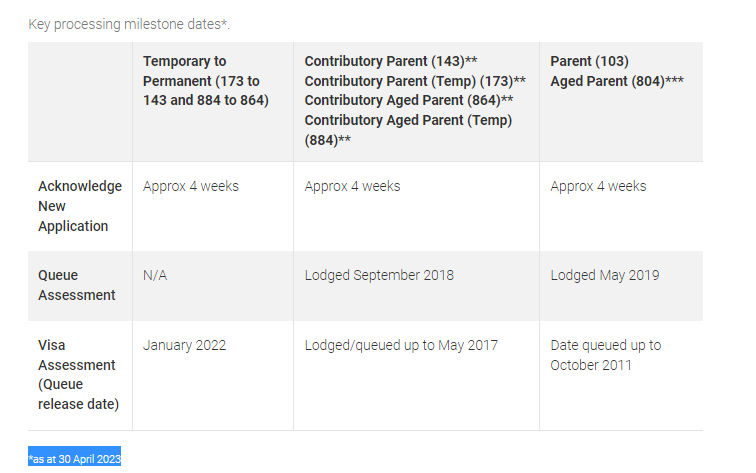Click the highlighted '*as at 30 April 2023' footnote
756x473 pixels.
pos(74,459)
